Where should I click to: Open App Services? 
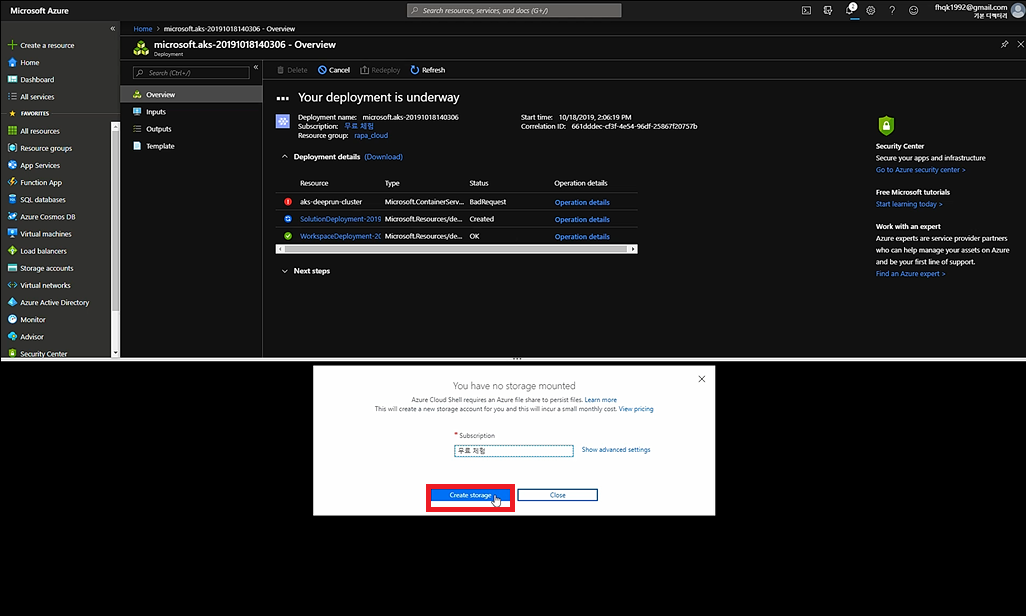pyautogui.click(x=33, y=165)
